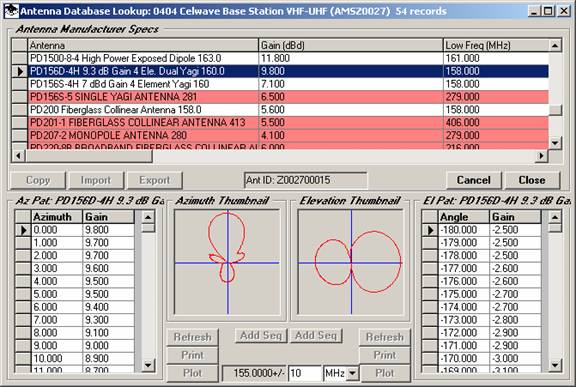This screenshot has width=576, height=387.
Task: Select row PD156S-4H 7 dBd Gain Yagi
Action: [288, 84]
